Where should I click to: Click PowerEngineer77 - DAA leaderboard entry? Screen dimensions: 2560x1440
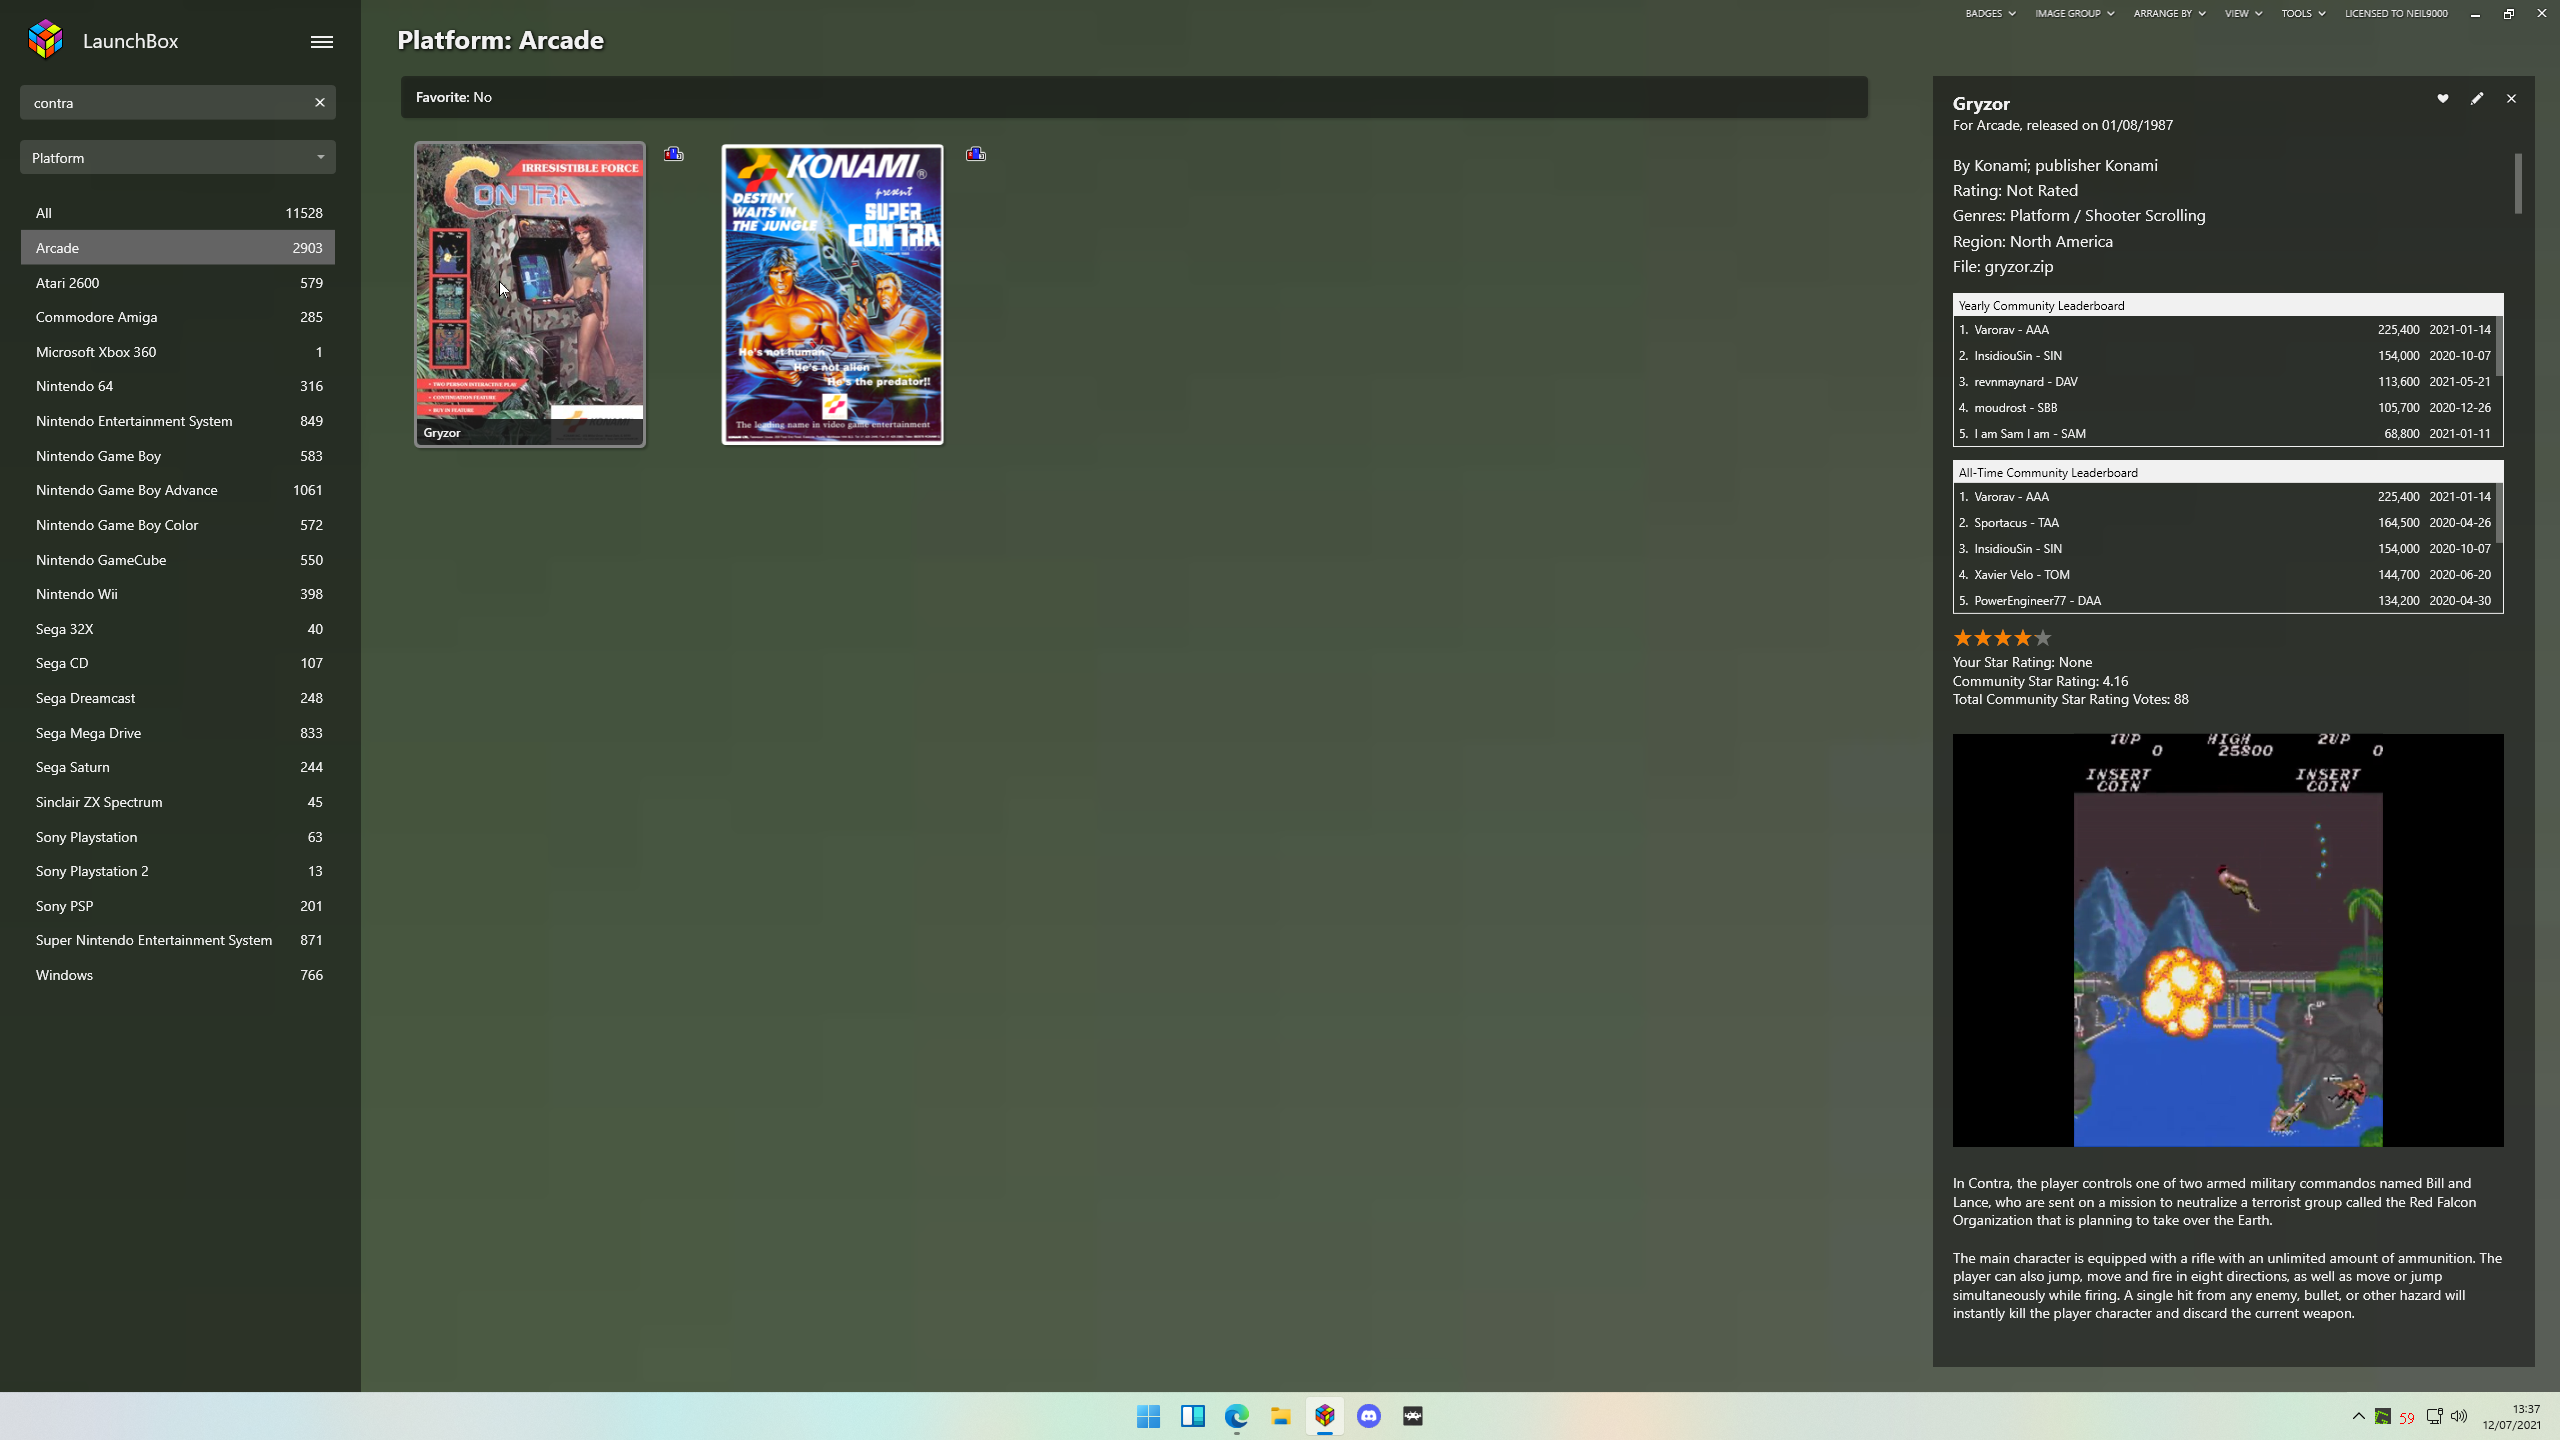[x=2224, y=600]
